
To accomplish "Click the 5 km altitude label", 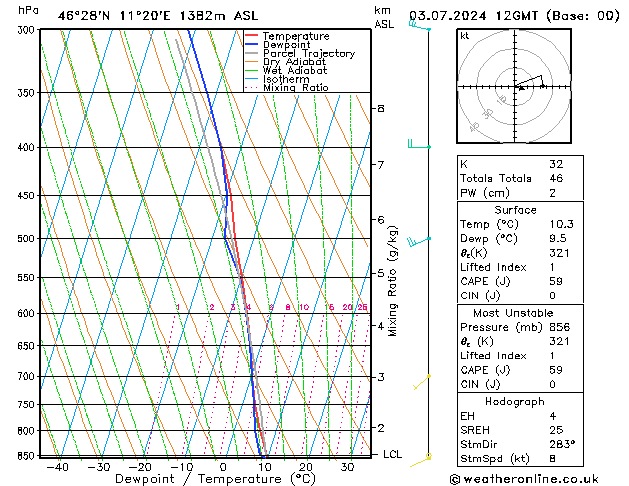I will pos(380,273).
